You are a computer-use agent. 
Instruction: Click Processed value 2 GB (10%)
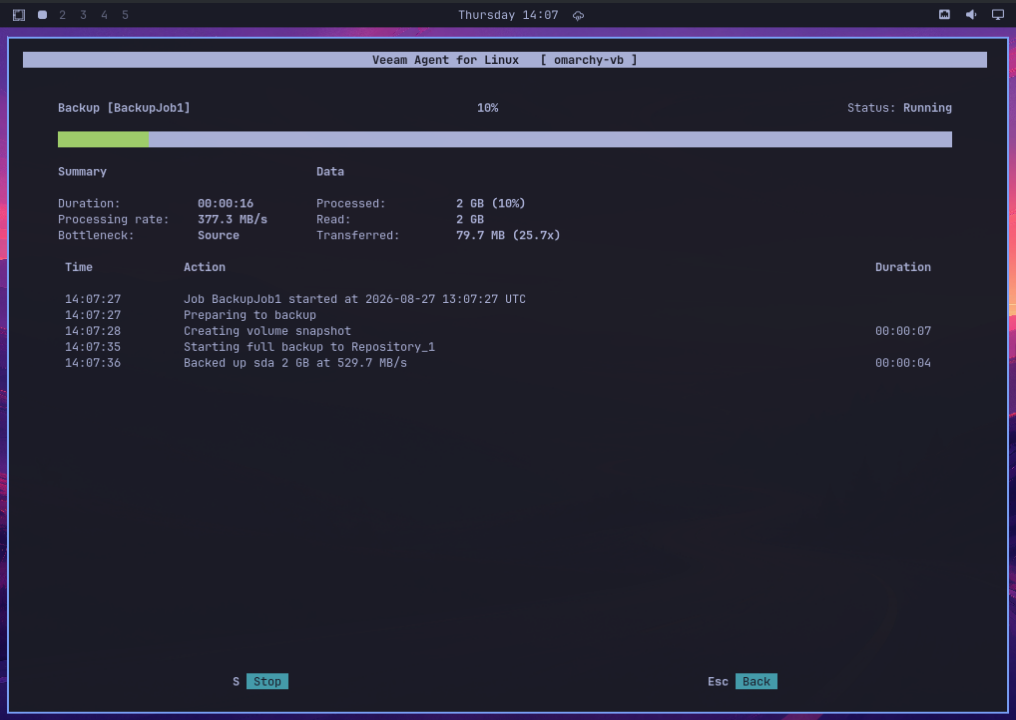click(491, 203)
